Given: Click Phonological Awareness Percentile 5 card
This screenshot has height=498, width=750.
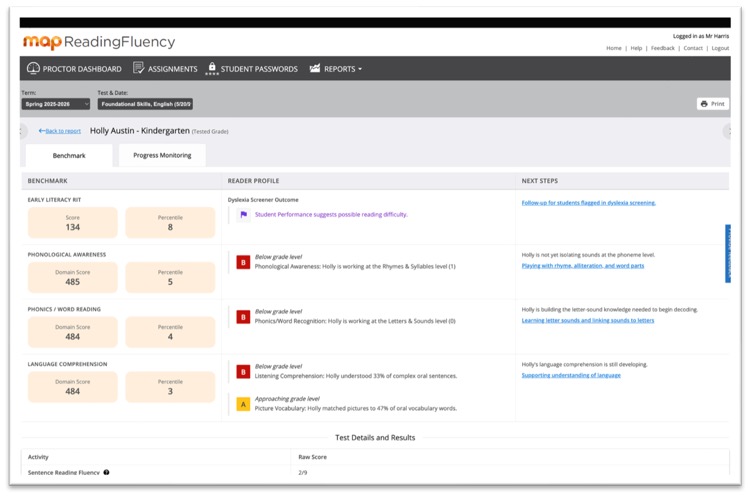Looking at the screenshot, I should 170,277.
